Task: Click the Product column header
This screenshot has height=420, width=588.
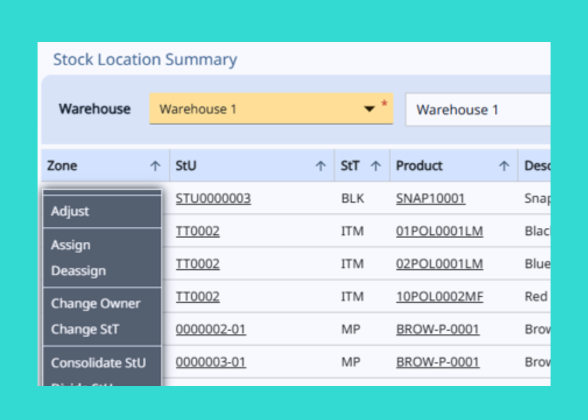Action: pyautogui.click(x=454, y=166)
